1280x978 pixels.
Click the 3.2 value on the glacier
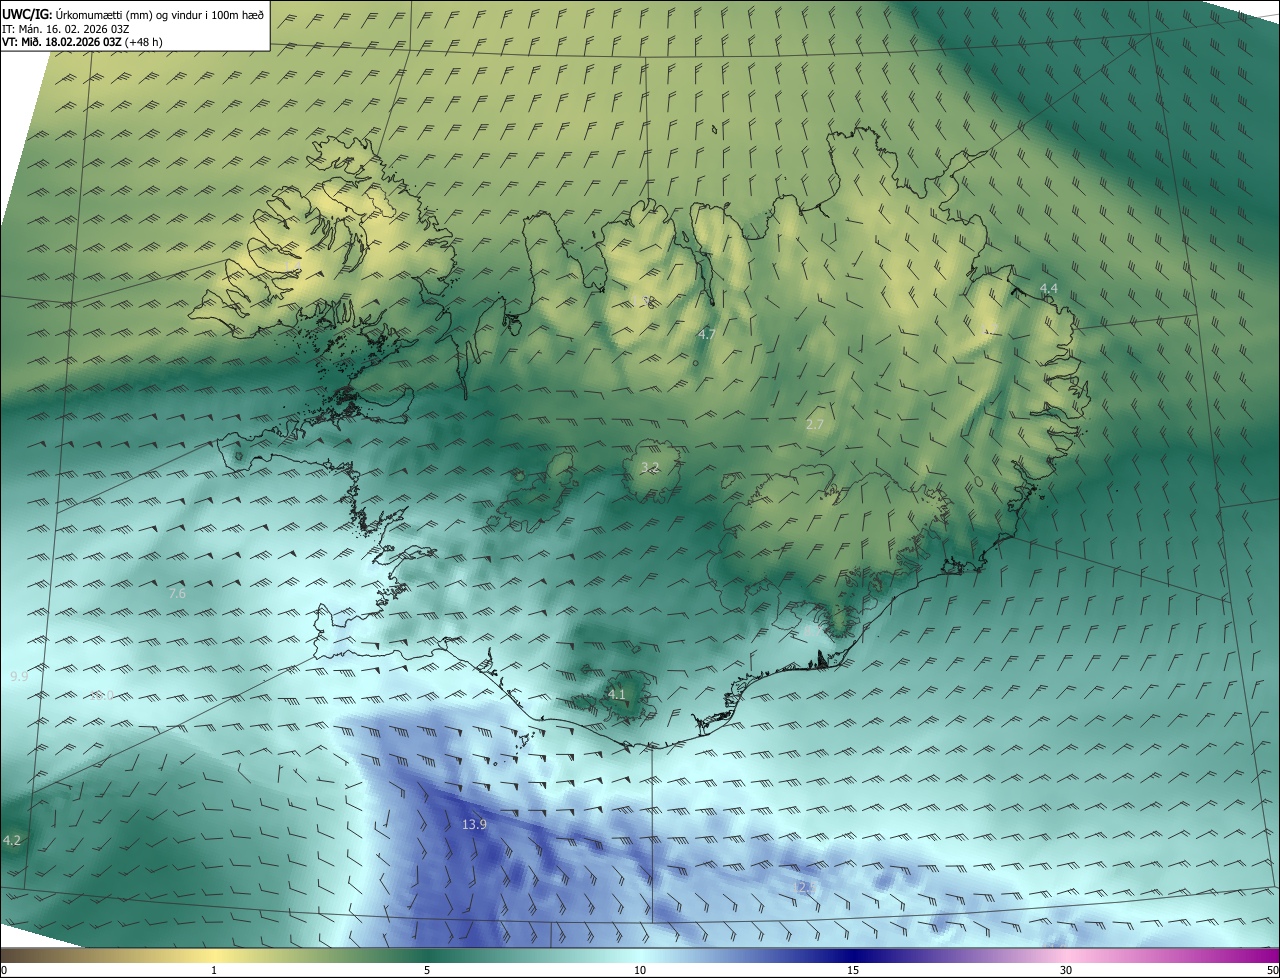point(650,468)
